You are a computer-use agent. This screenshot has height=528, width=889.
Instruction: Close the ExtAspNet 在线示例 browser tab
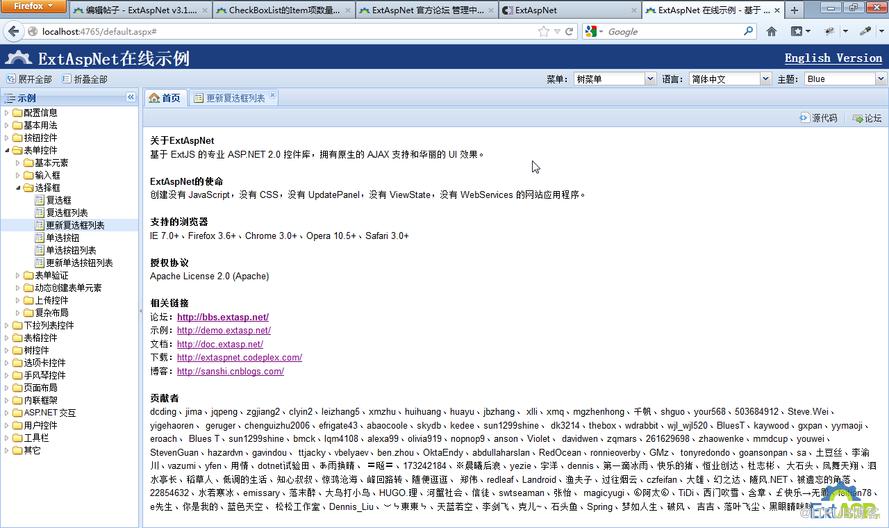(777, 10)
